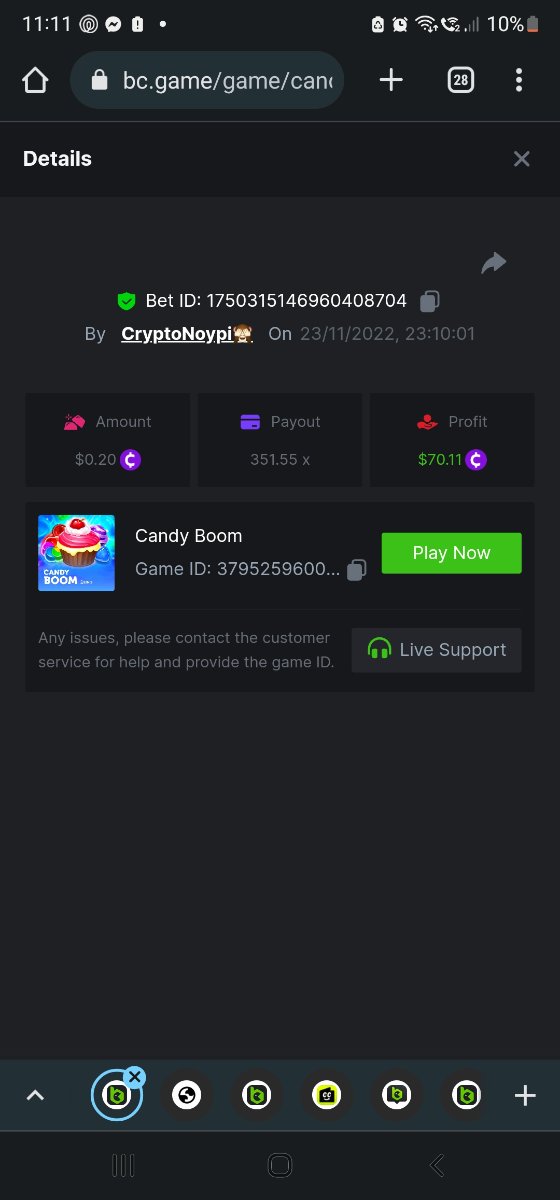Expand the bottom tab strip chevron
This screenshot has width=560, height=1200.
coord(35,1096)
